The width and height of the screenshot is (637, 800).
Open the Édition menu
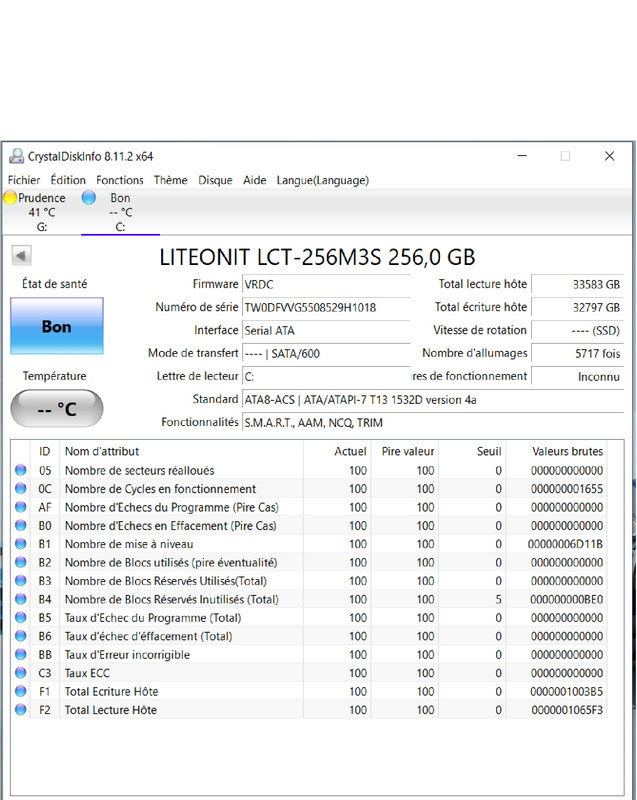pyautogui.click(x=68, y=180)
